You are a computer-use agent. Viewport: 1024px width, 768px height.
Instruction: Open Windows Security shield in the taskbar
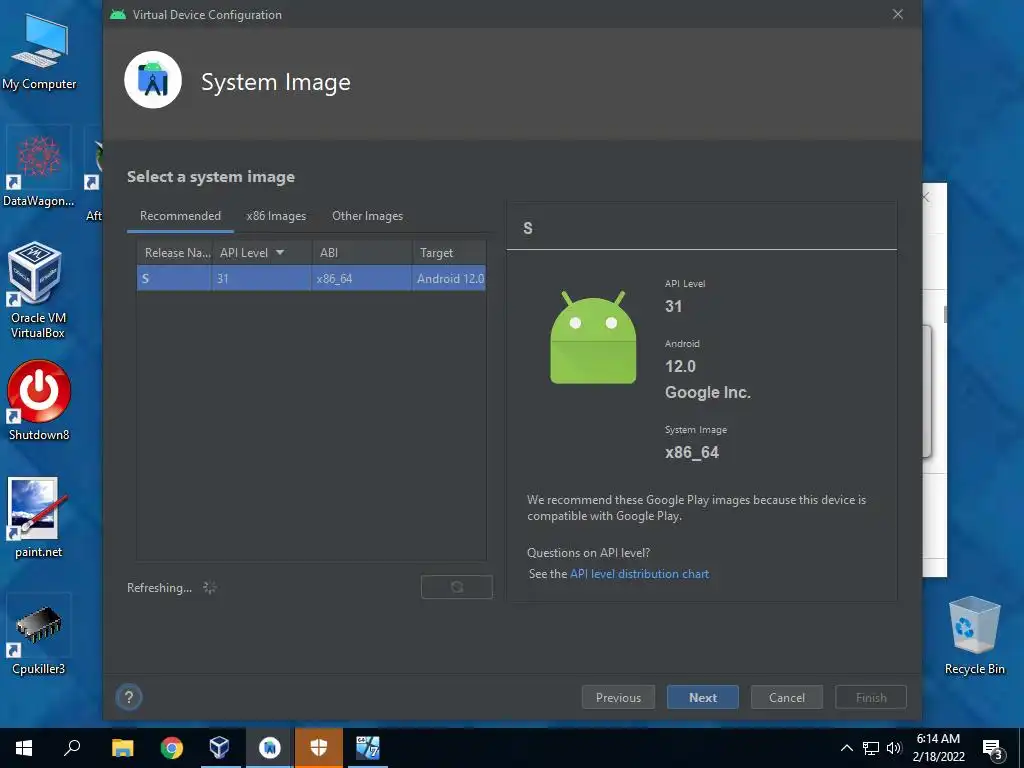(x=319, y=748)
